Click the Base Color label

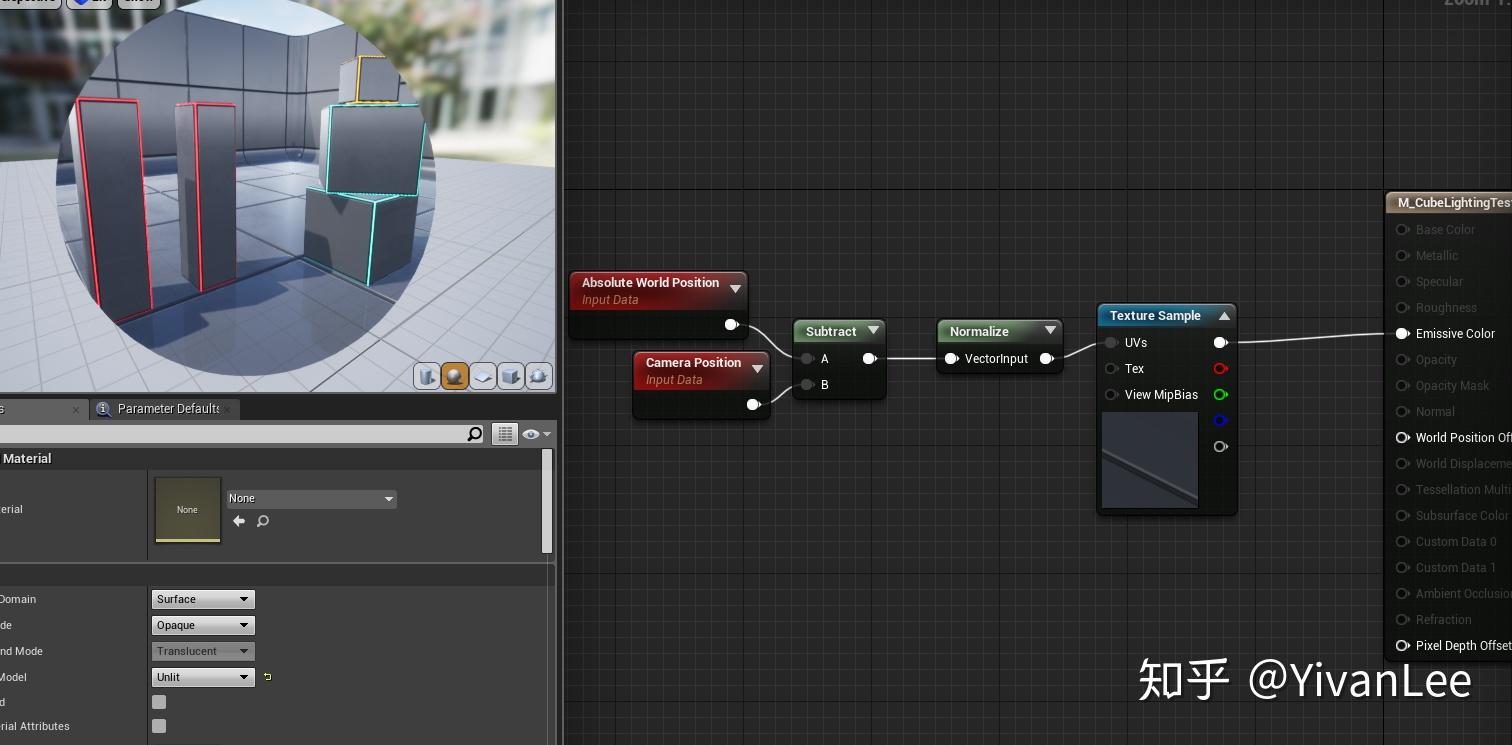[1445, 230]
